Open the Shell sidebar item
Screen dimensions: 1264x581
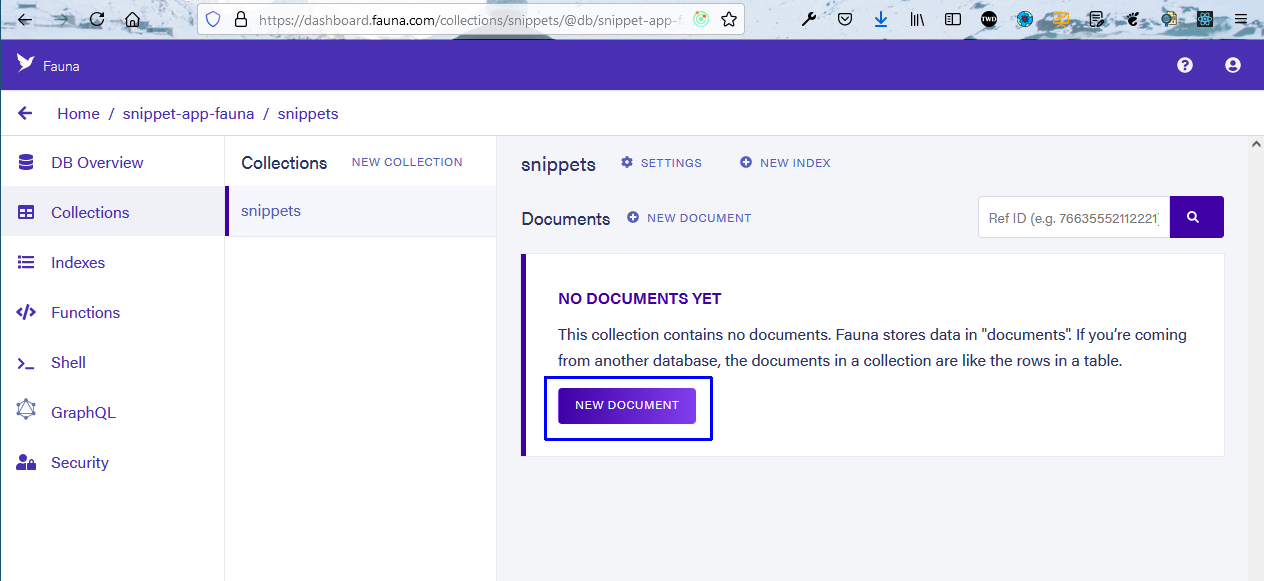pos(112,362)
